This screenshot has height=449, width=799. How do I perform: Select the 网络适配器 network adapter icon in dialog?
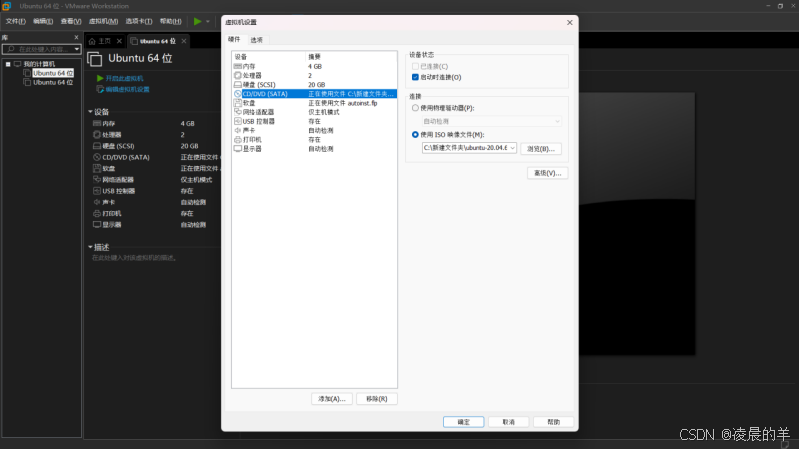pos(237,112)
